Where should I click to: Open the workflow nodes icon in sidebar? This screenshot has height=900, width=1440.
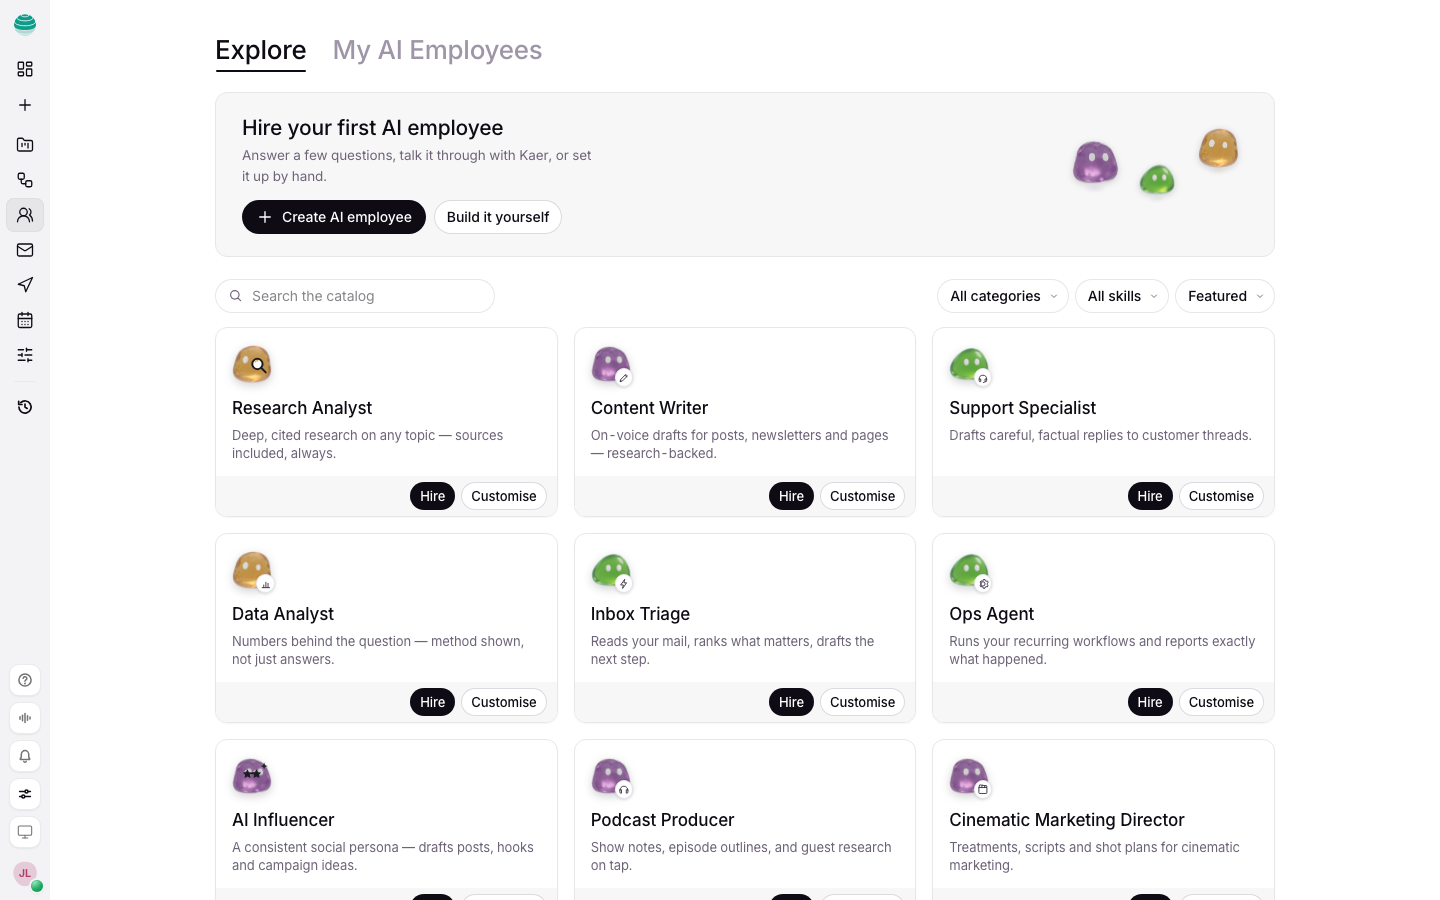pos(25,180)
